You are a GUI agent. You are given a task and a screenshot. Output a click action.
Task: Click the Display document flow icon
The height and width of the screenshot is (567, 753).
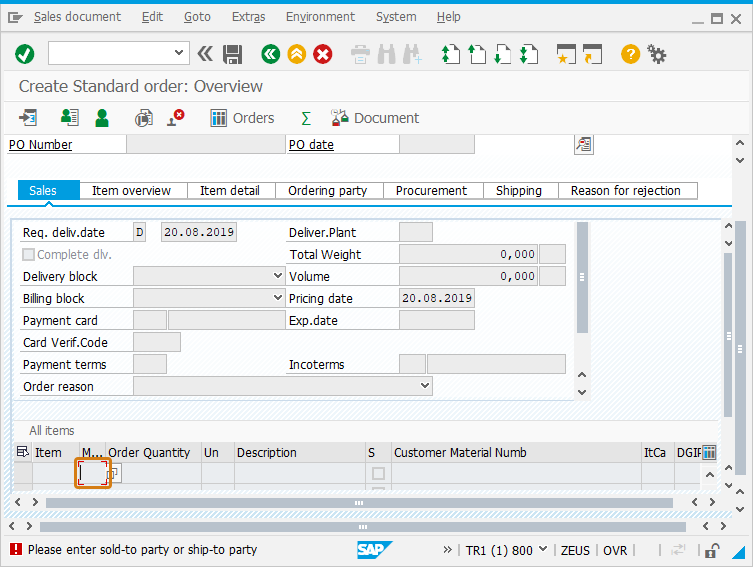28,118
